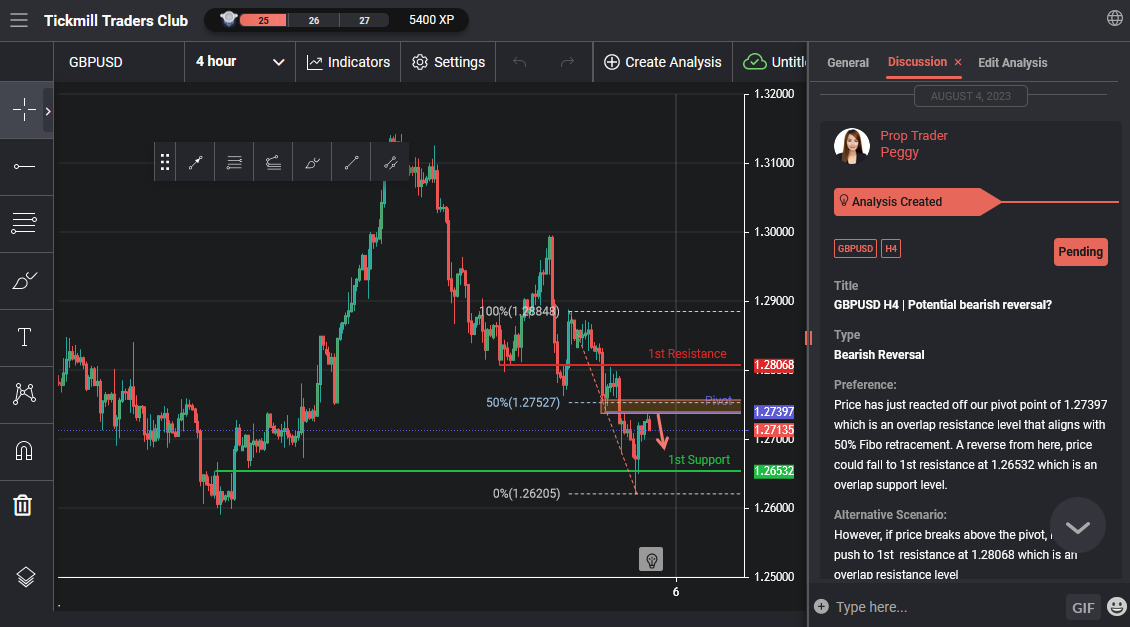Image resolution: width=1130 pixels, height=627 pixels.
Task: Click the redo arrow
Action: [567, 62]
